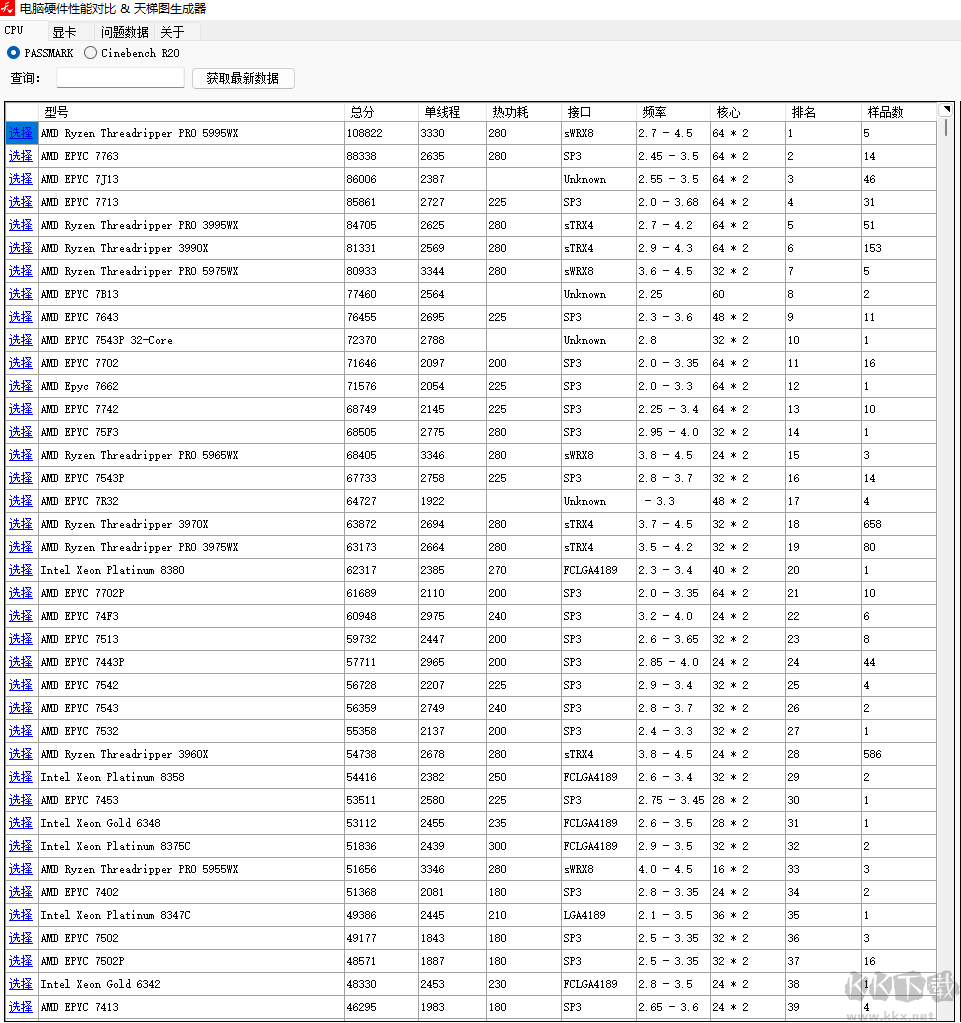Image resolution: width=961 pixels, height=1023 pixels.
Task: Click the 排名 column header
Action: coord(823,112)
